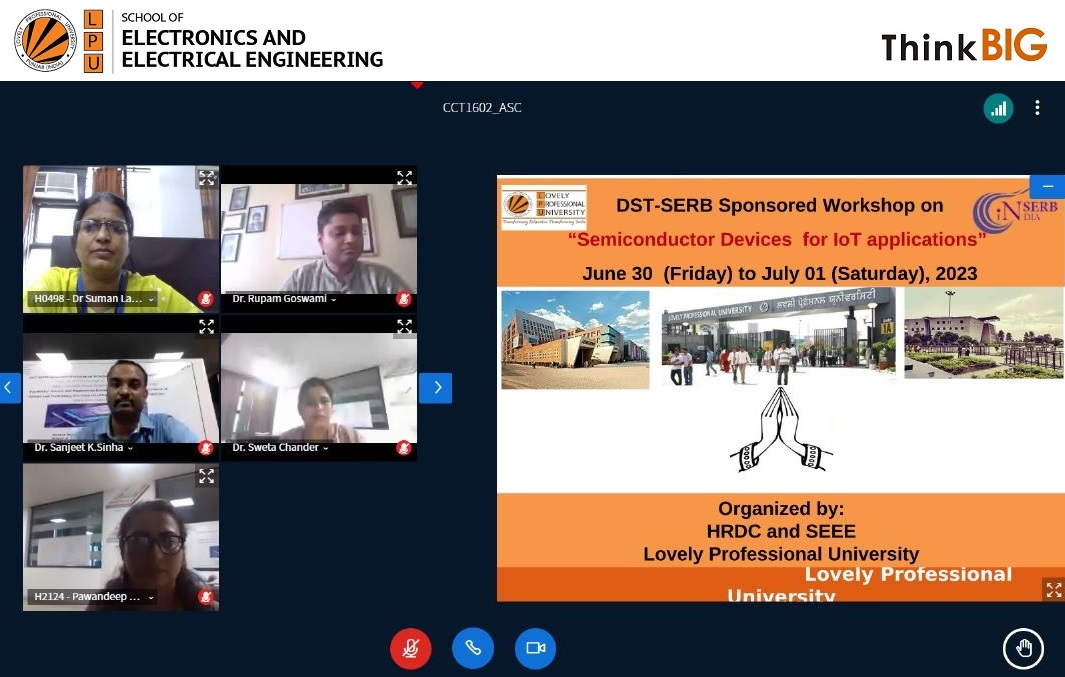
Task: Click the LPU university round logo
Action: pyautogui.click(x=46, y=41)
